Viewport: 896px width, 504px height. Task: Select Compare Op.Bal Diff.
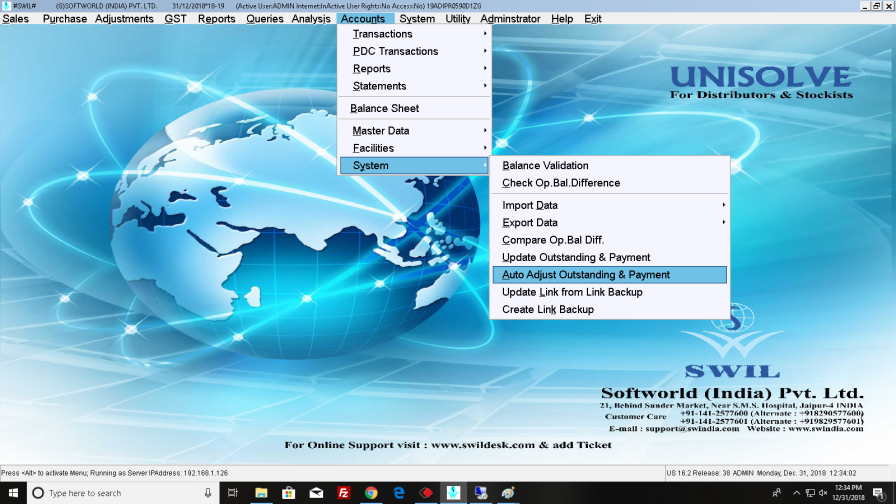tap(610, 240)
